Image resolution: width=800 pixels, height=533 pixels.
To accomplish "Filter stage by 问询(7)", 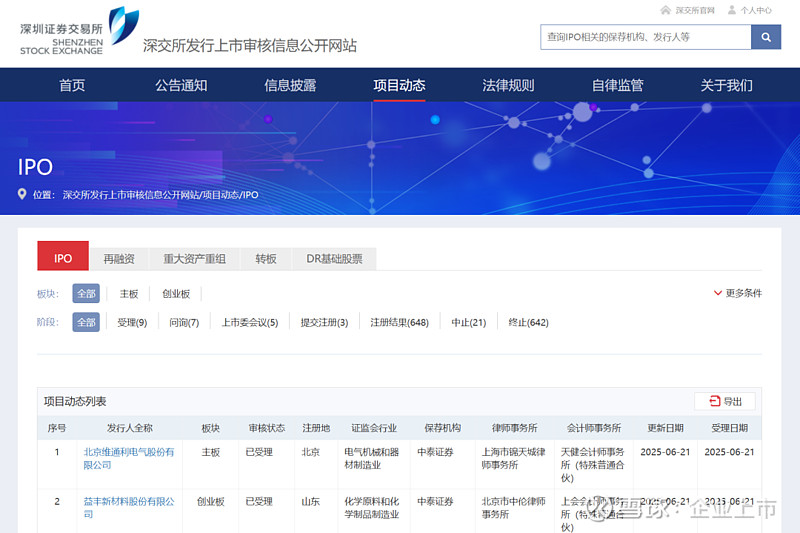I will tap(184, 322).
